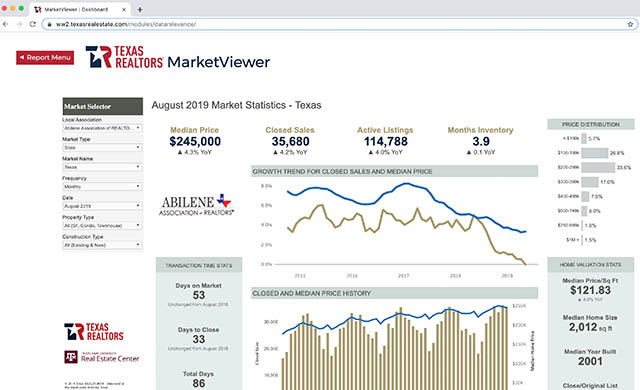Open the Local Association dropdown
The image size is (640, 390).
coord(102,128)
